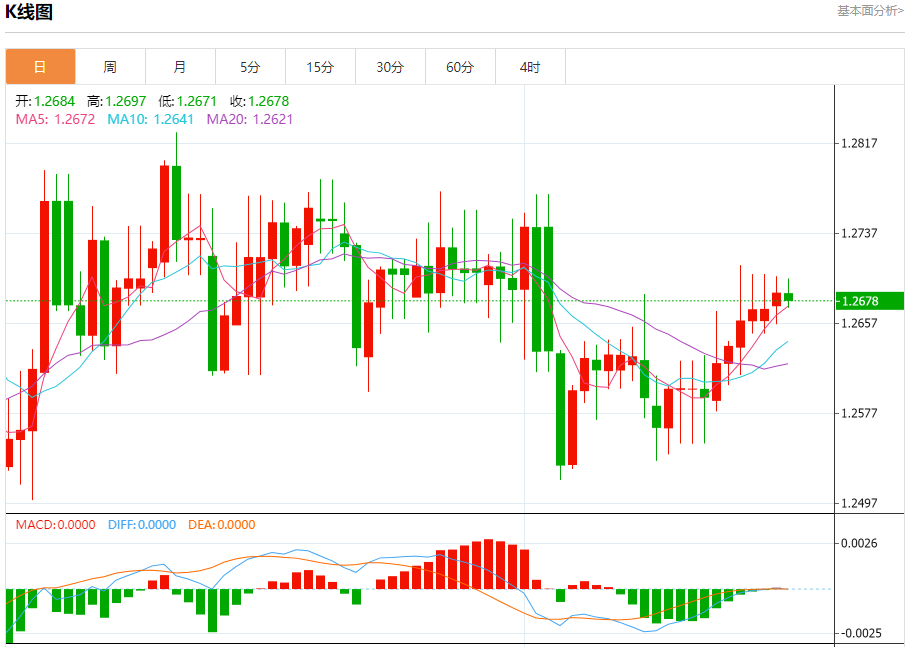913x647 pixels.
Task: Click the DIFF value label
Action: (141, 525)
